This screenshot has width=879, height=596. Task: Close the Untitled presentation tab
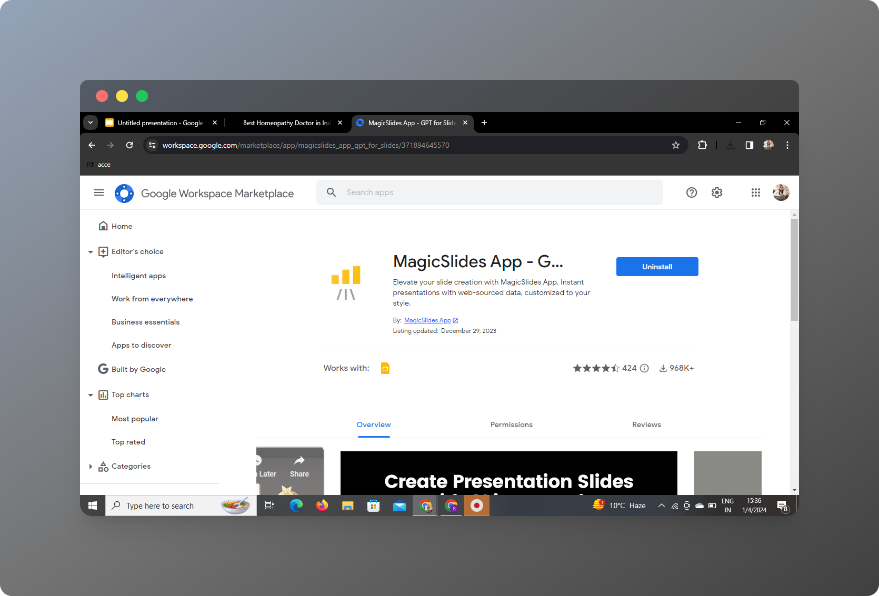214,122
